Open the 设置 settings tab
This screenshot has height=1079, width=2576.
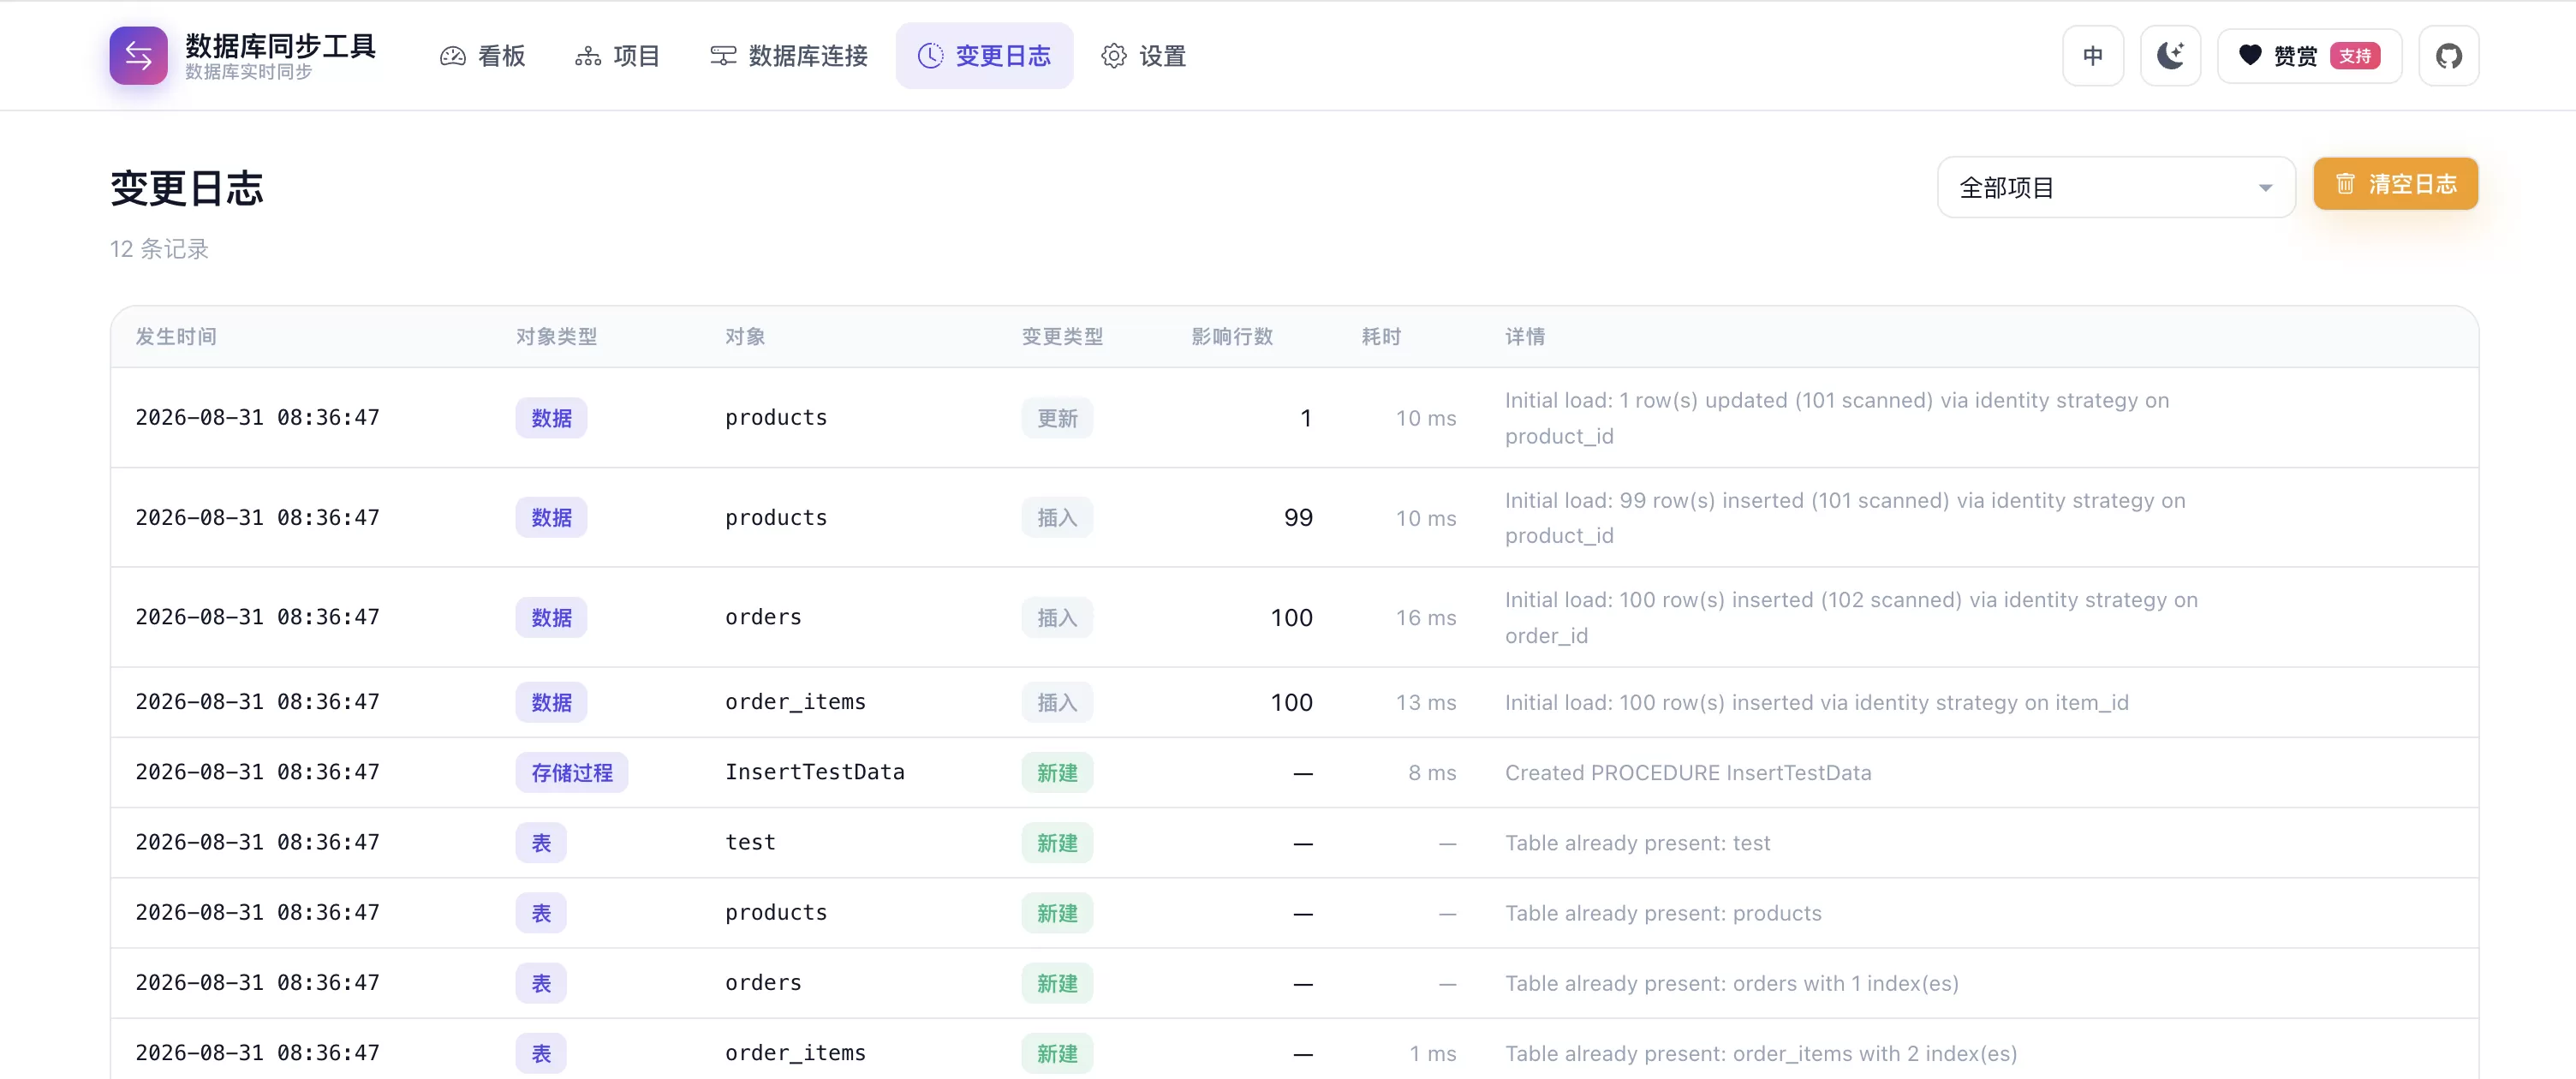click(1144, 56)
